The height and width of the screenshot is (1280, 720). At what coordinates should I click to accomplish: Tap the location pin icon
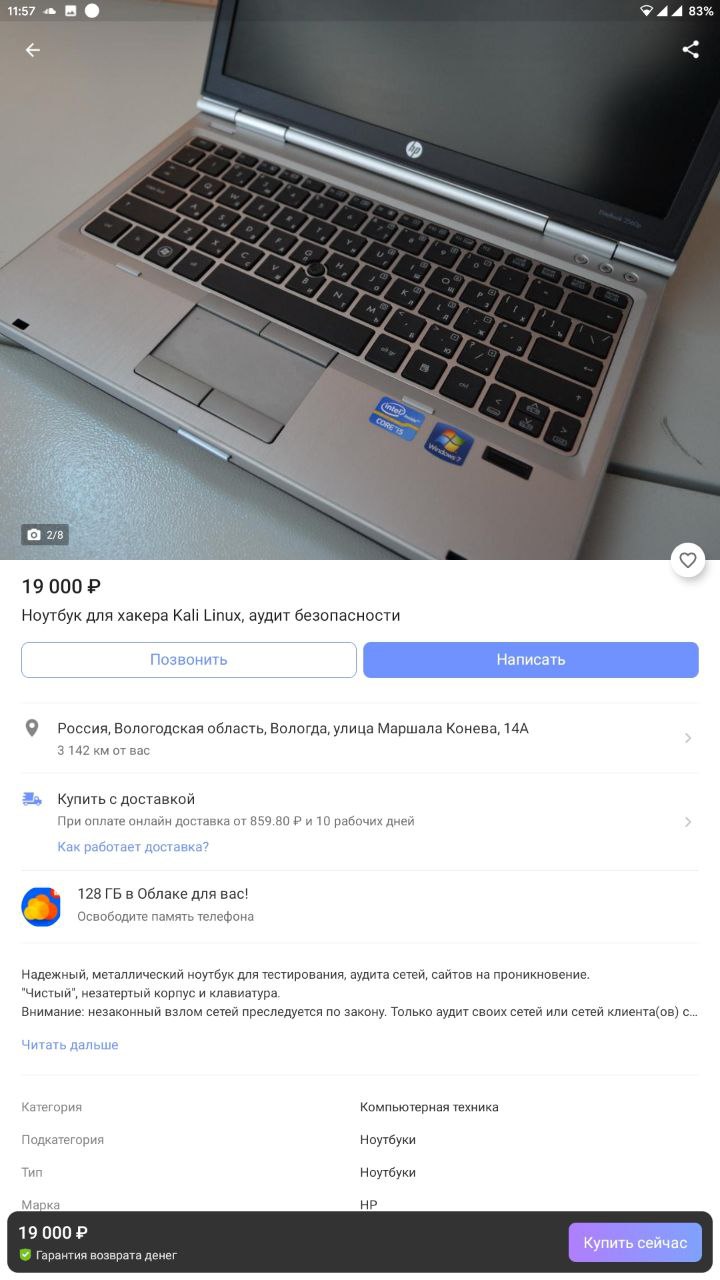[x=32, y=728]
